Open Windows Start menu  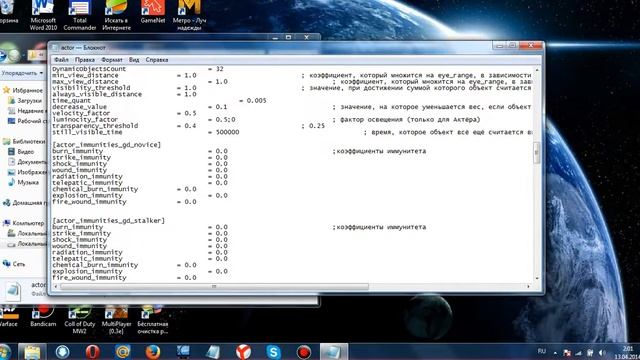click(5, 352)
